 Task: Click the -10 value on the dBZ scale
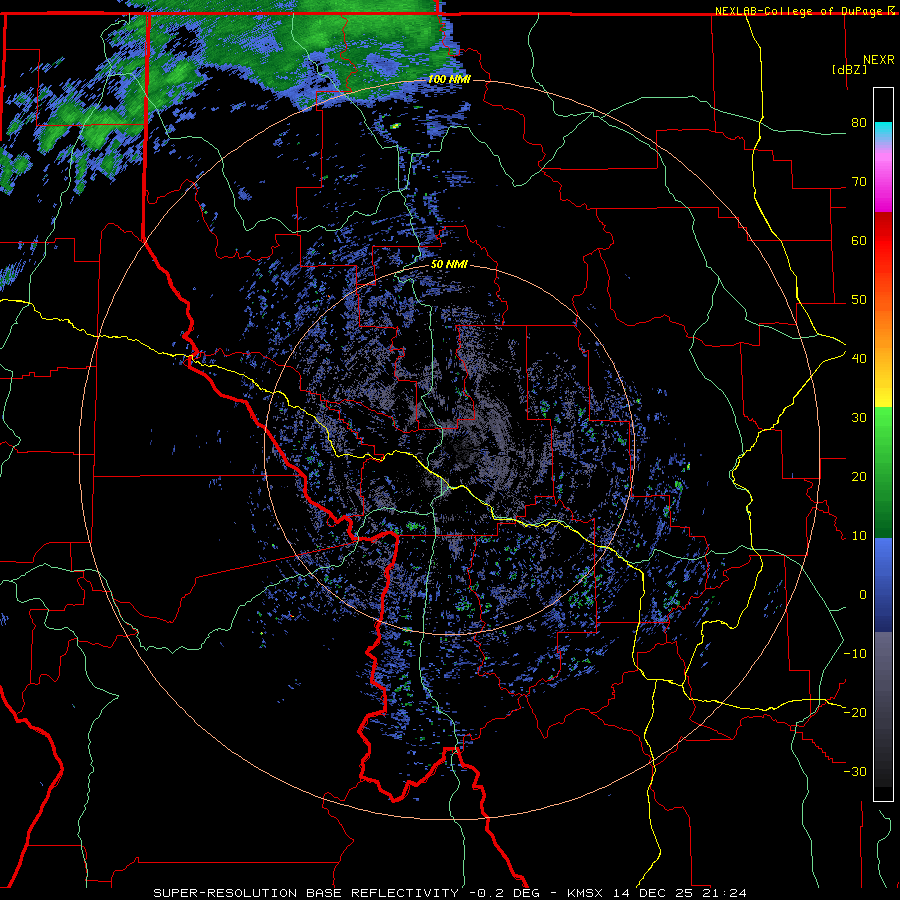(x=855, y=654)
